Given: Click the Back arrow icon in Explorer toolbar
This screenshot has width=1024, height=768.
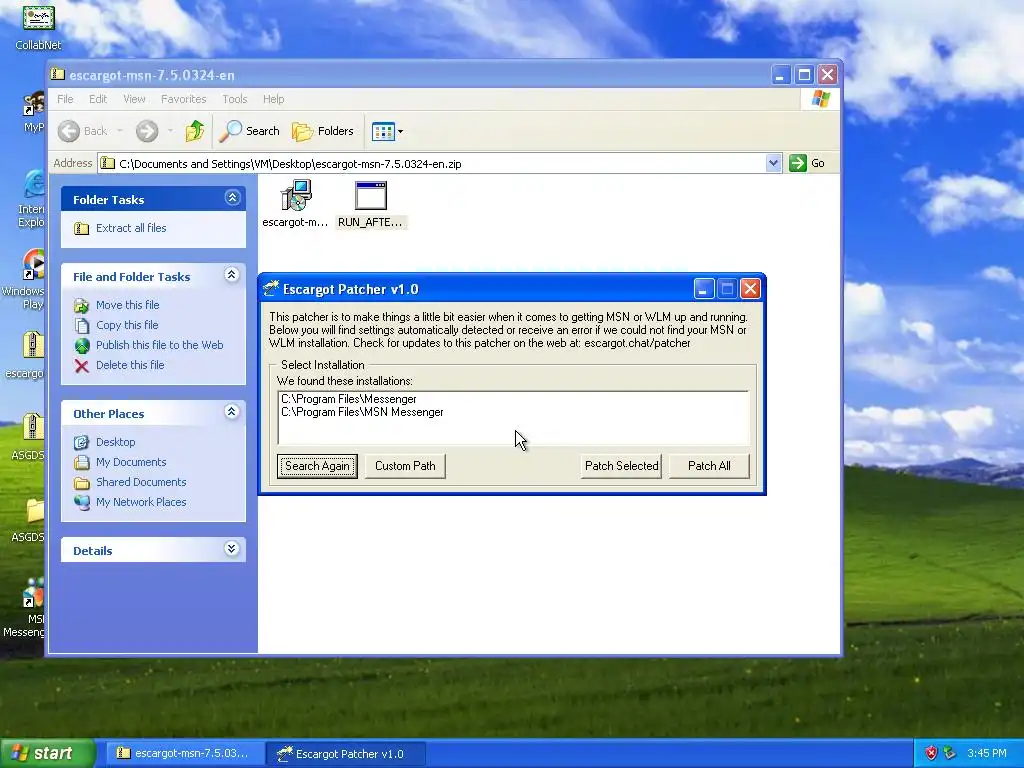Looking at the screenshot, I should [x=69, y=131].
